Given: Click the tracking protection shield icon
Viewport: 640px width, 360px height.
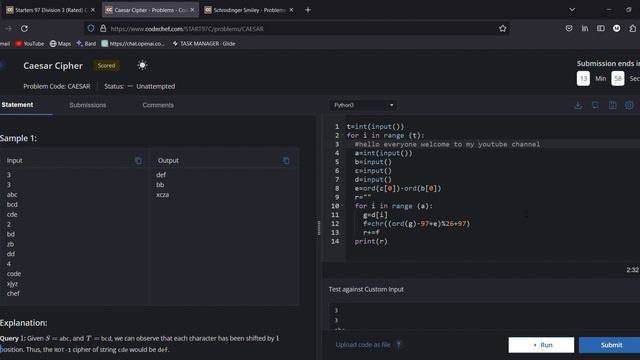Looking at the screenshot, I should pos(91,29).
